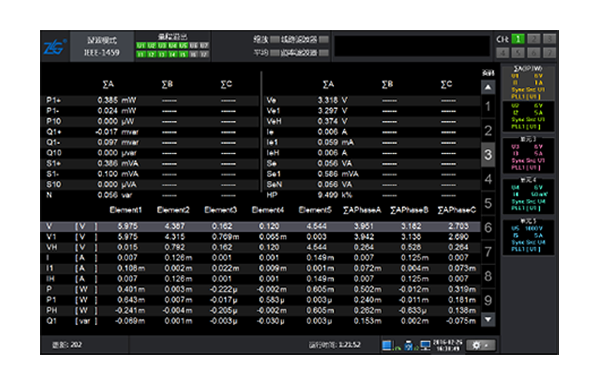This screenshot has height=385, width=600.
Task: Select the CH 3 channel button
Action: pos(549,39)
